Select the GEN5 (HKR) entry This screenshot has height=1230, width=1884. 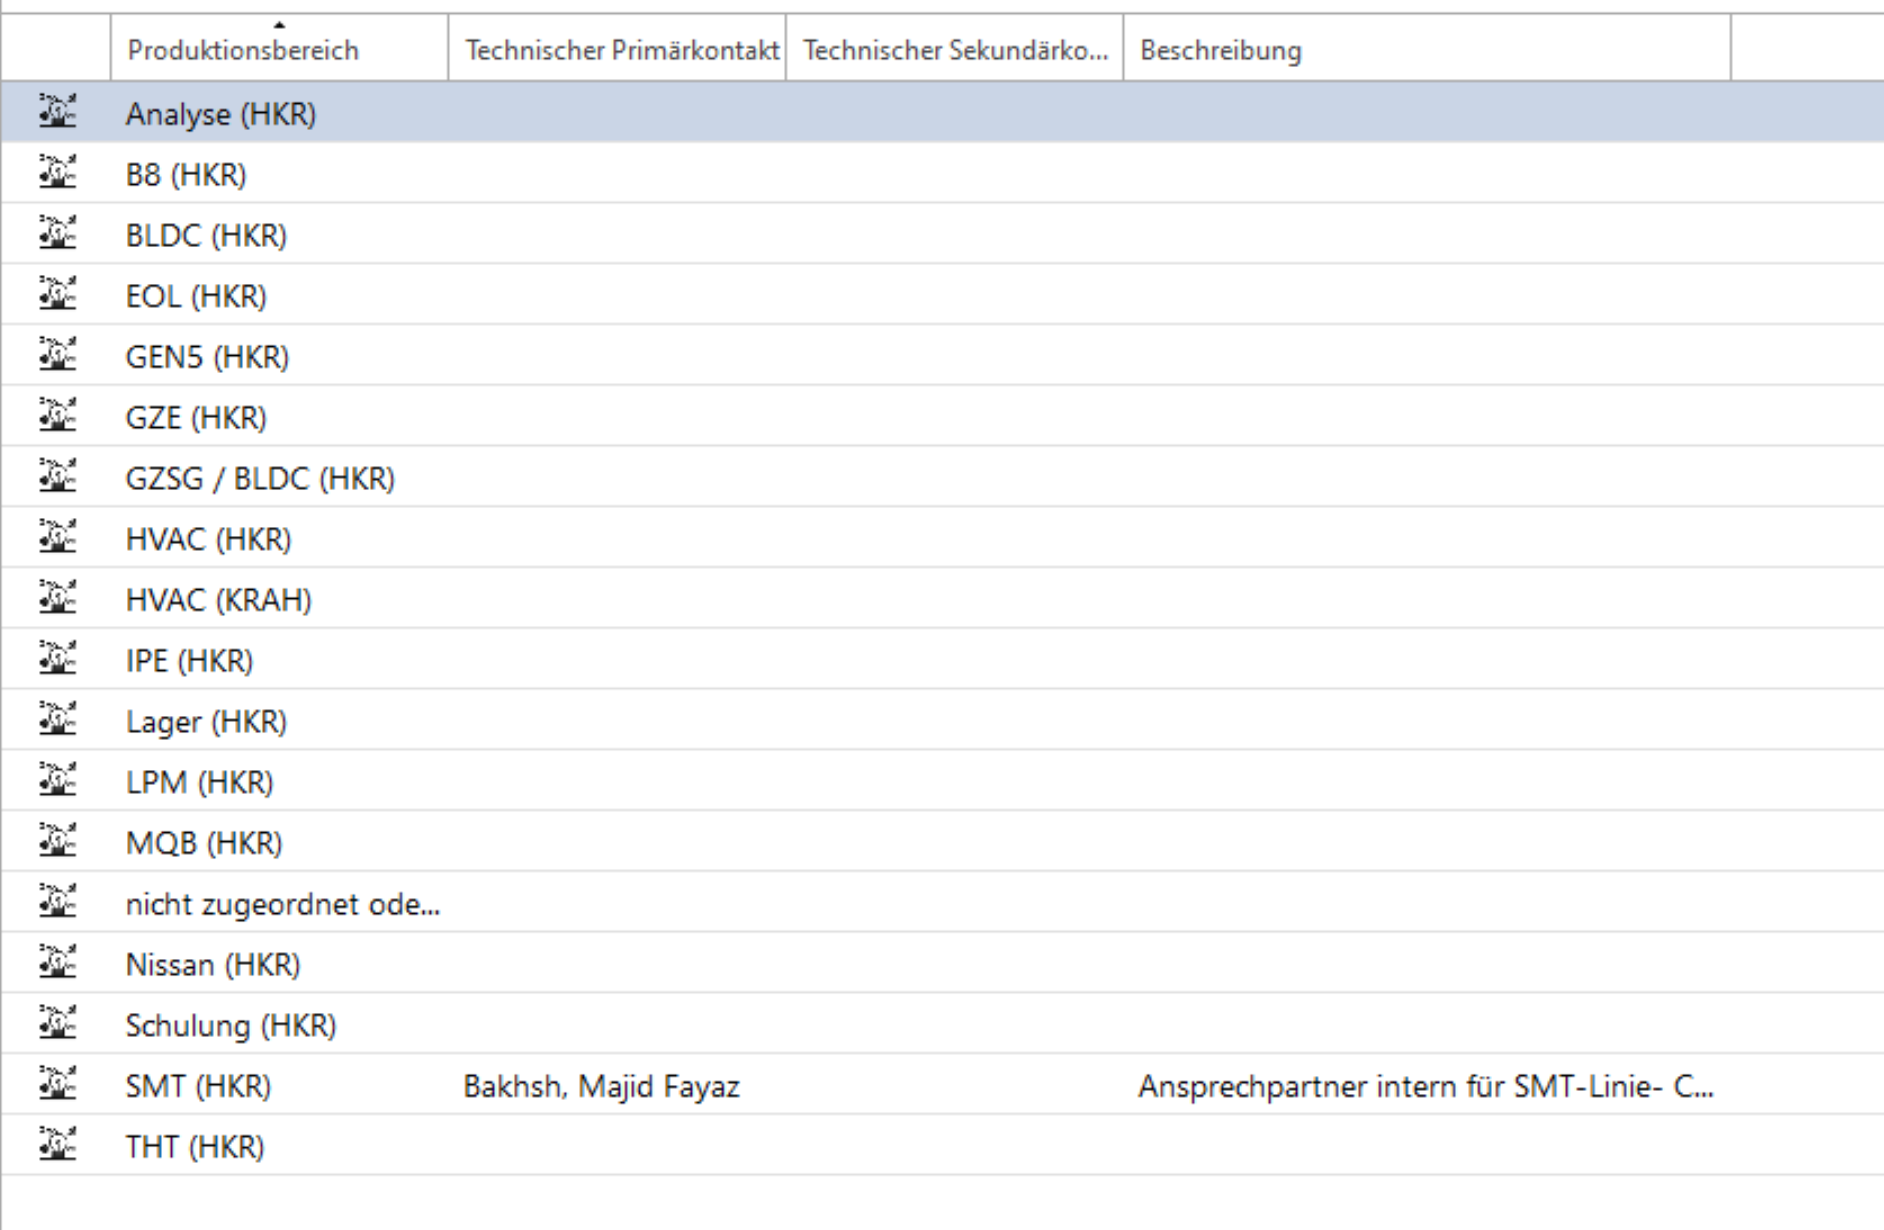(207, 357)
